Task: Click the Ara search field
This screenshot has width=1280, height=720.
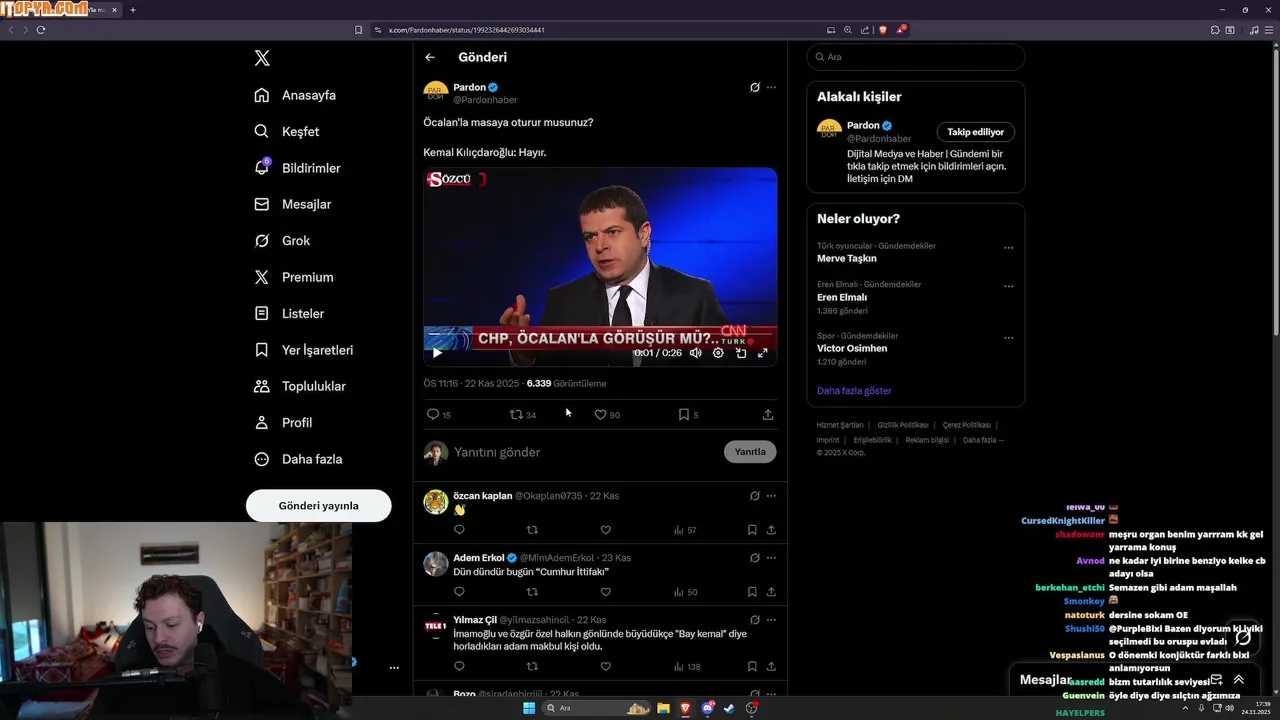Action: coord(916,57)
